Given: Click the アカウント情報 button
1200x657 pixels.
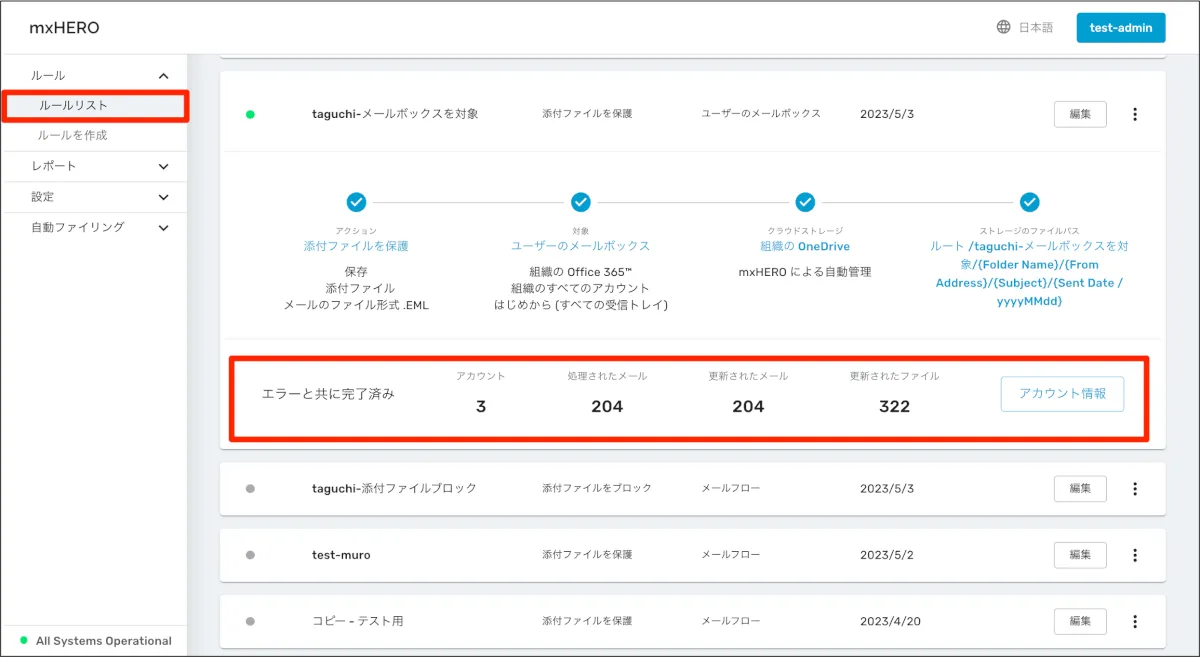Looking at the screenshot, I should tap(1062, 394).
